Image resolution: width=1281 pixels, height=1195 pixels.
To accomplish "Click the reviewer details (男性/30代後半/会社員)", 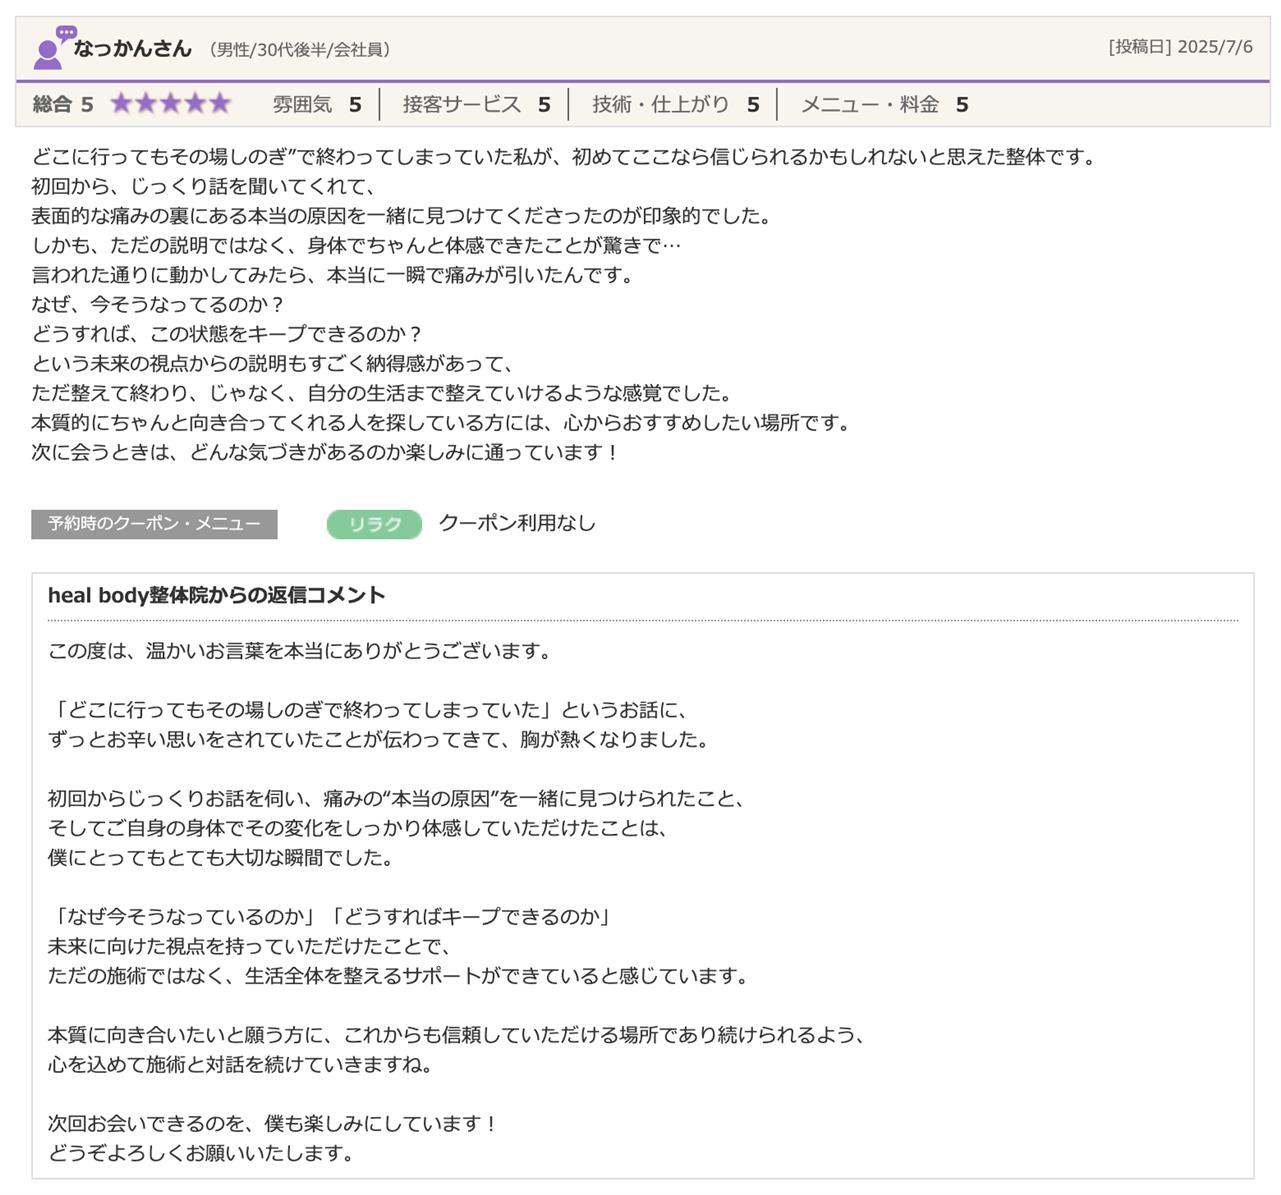I will (x=300, y=49).
